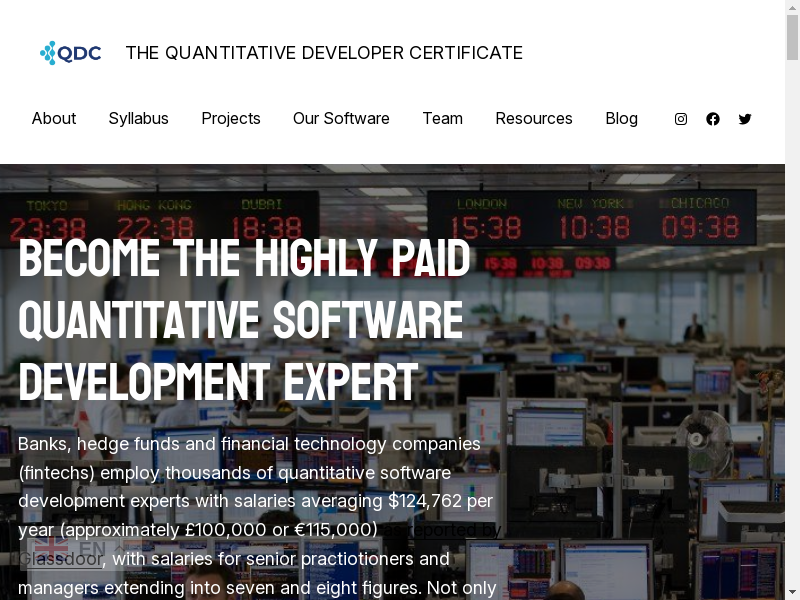This screenshot has width=800, height=600.
Task: Click The Quantitative Developer Certificate title
Action: (x=324, y=53)
